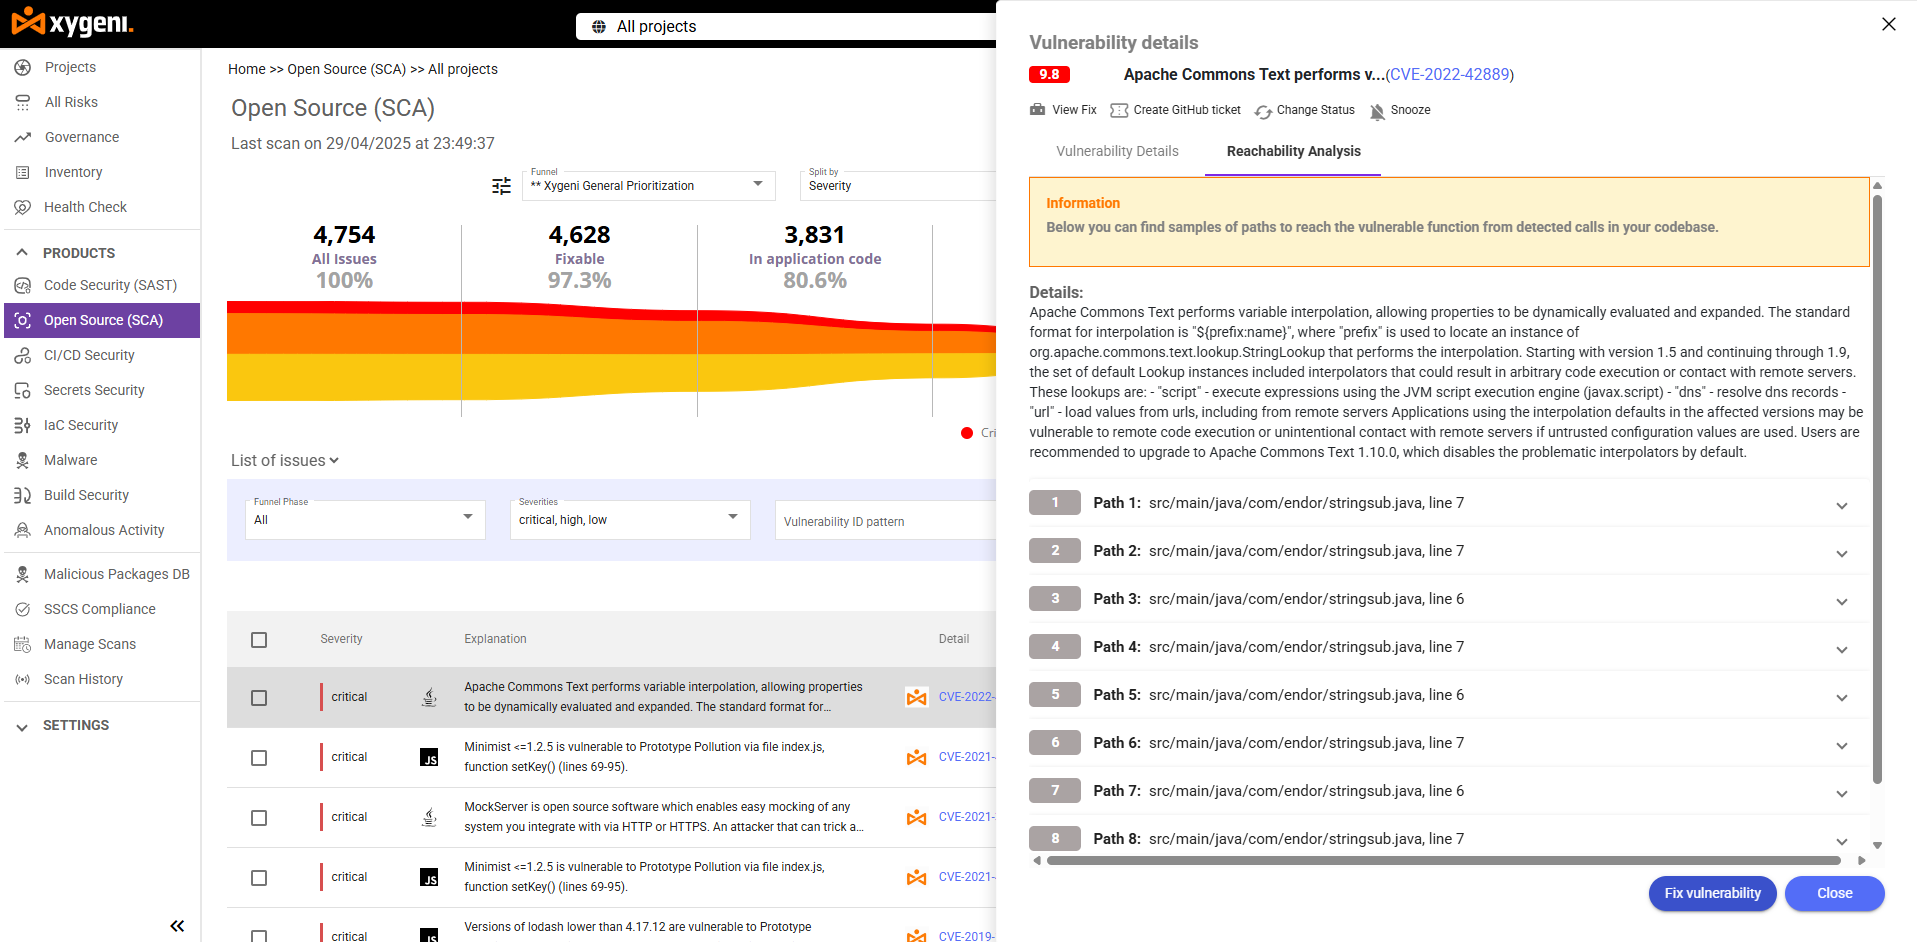Click the Close button
Image resolution: width=1917 pixels, height=942 pixels.
tap(1834, 893)
